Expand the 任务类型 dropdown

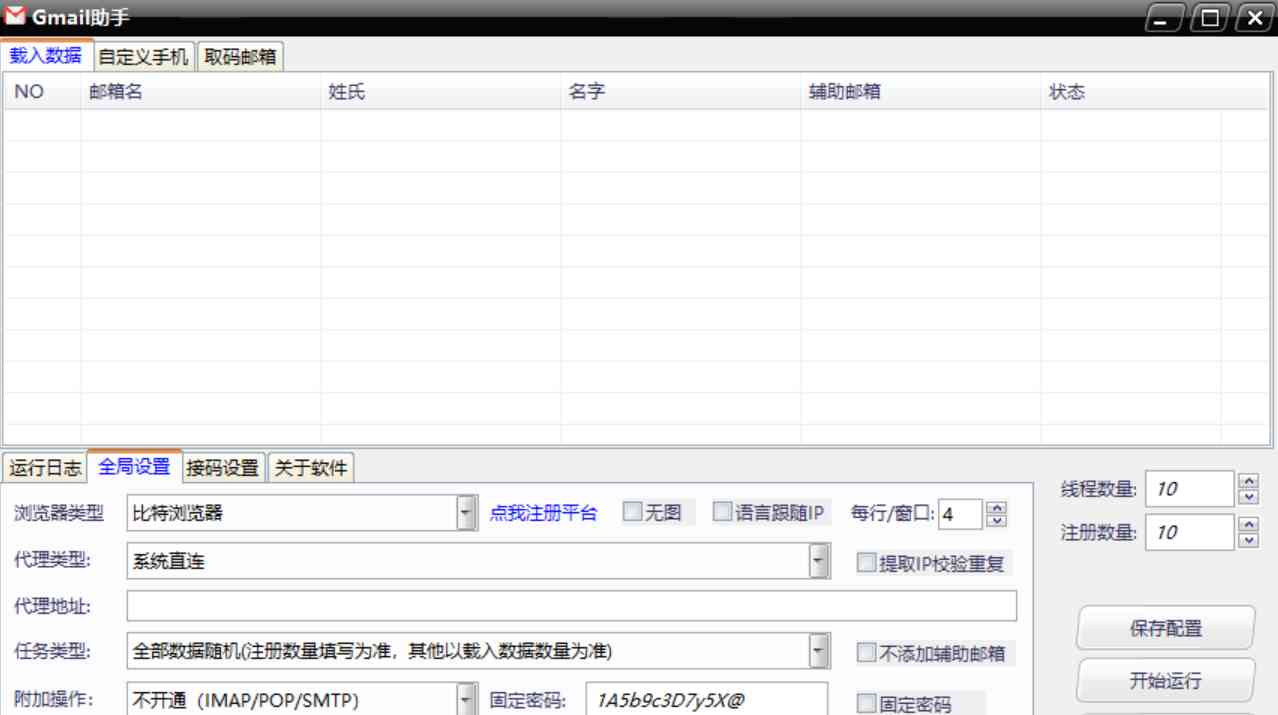(820, 652)
